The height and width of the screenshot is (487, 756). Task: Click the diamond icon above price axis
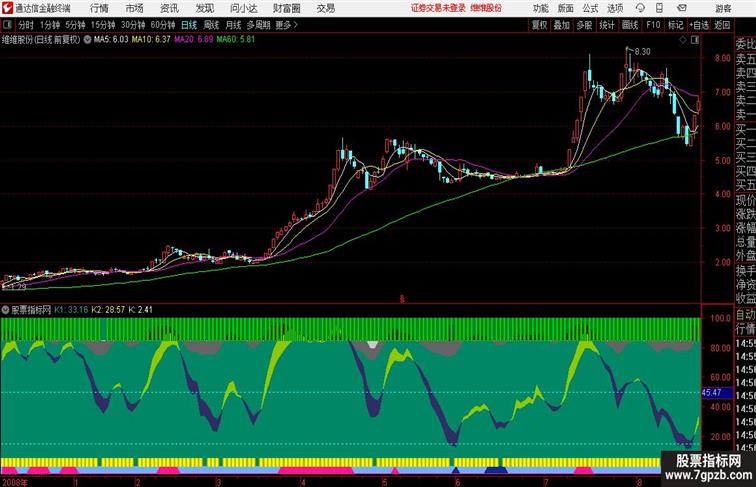click(x=683, y=40)
